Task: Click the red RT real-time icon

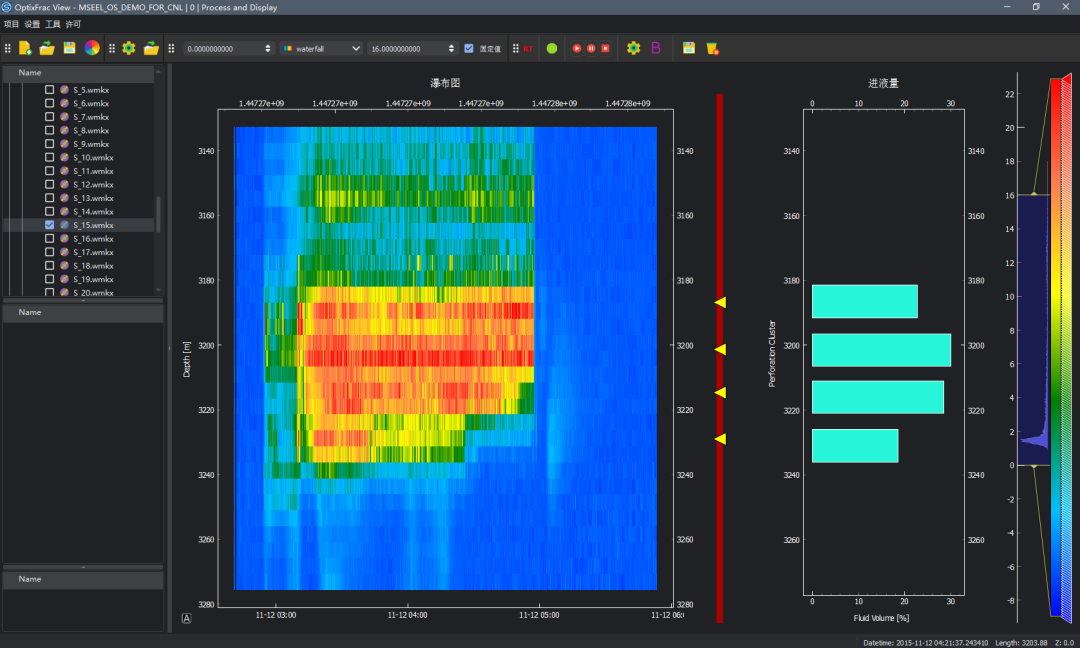Action: 527,48
